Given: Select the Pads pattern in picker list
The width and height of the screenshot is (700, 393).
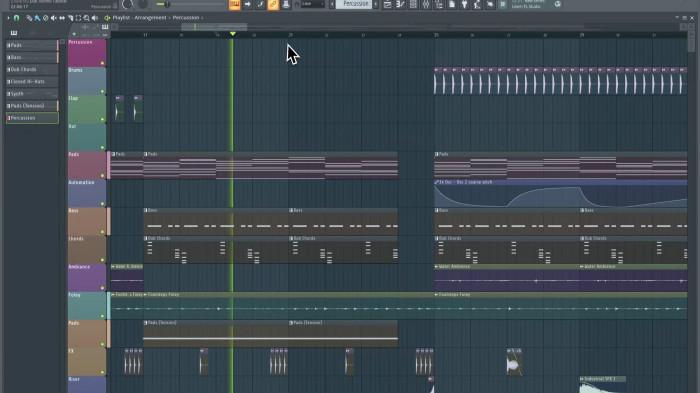Looking at the screenshot, I should (32, 45).
